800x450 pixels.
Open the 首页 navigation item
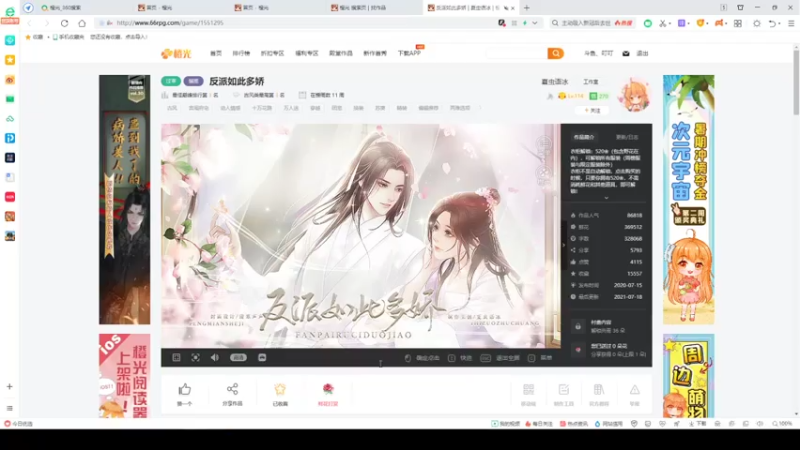(216, 54)
